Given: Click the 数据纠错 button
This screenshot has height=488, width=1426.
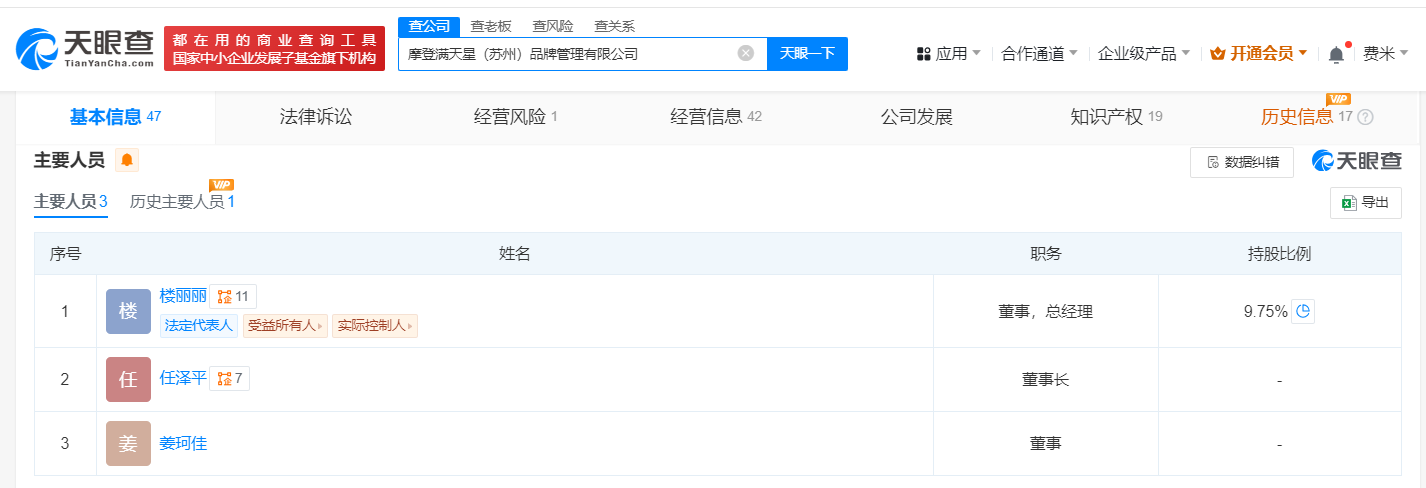Looking at the screenshot, I should tap(1241, 162).
